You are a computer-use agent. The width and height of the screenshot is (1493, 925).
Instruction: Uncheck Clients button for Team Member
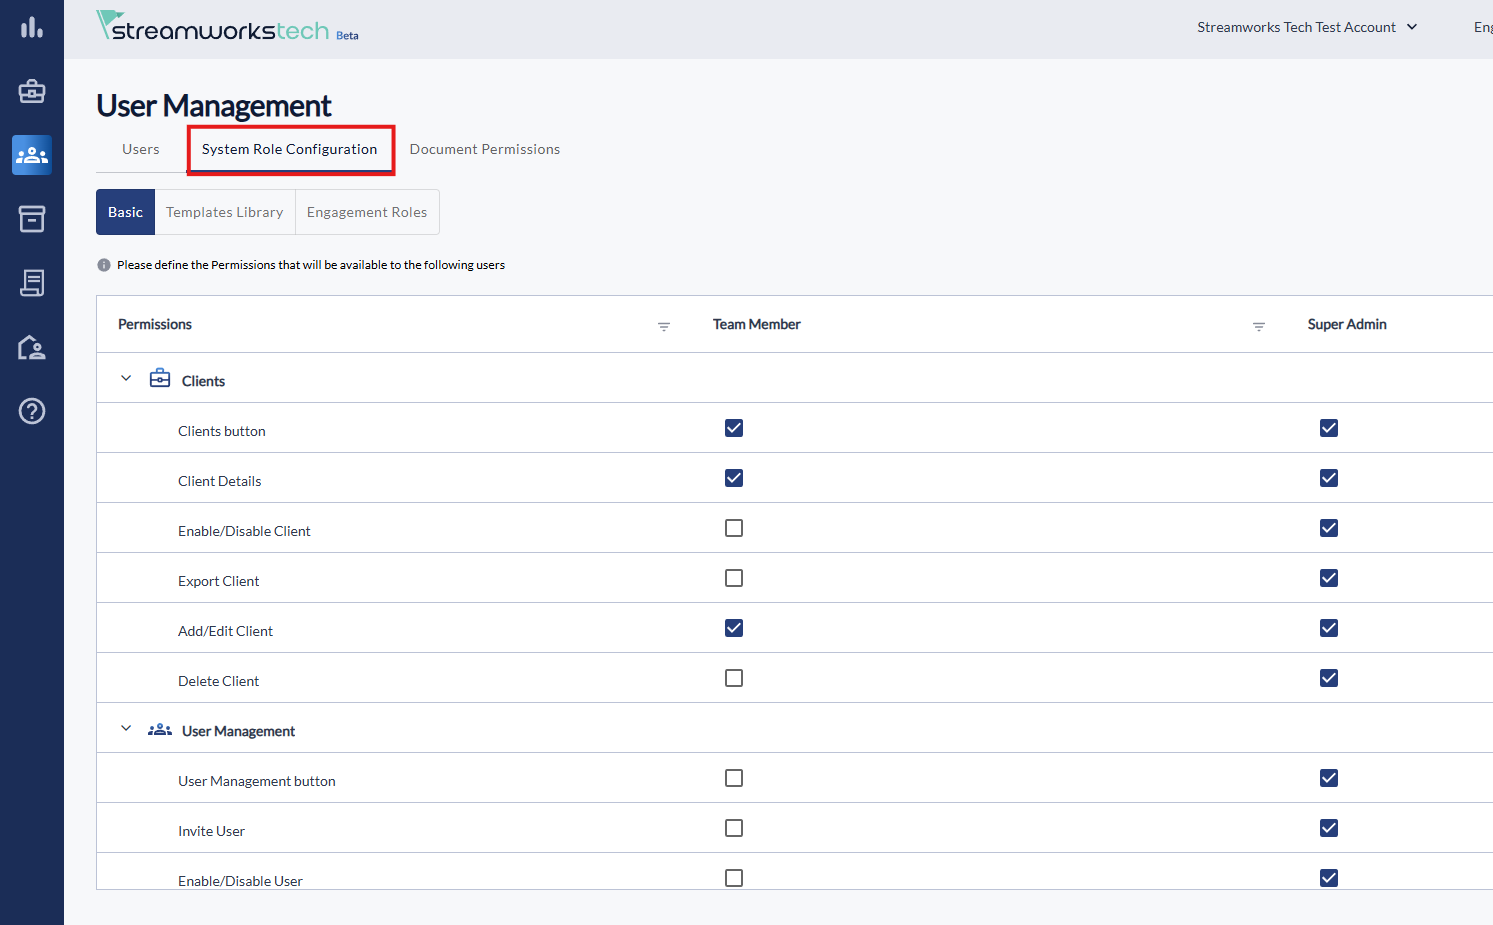pos(734,428)
